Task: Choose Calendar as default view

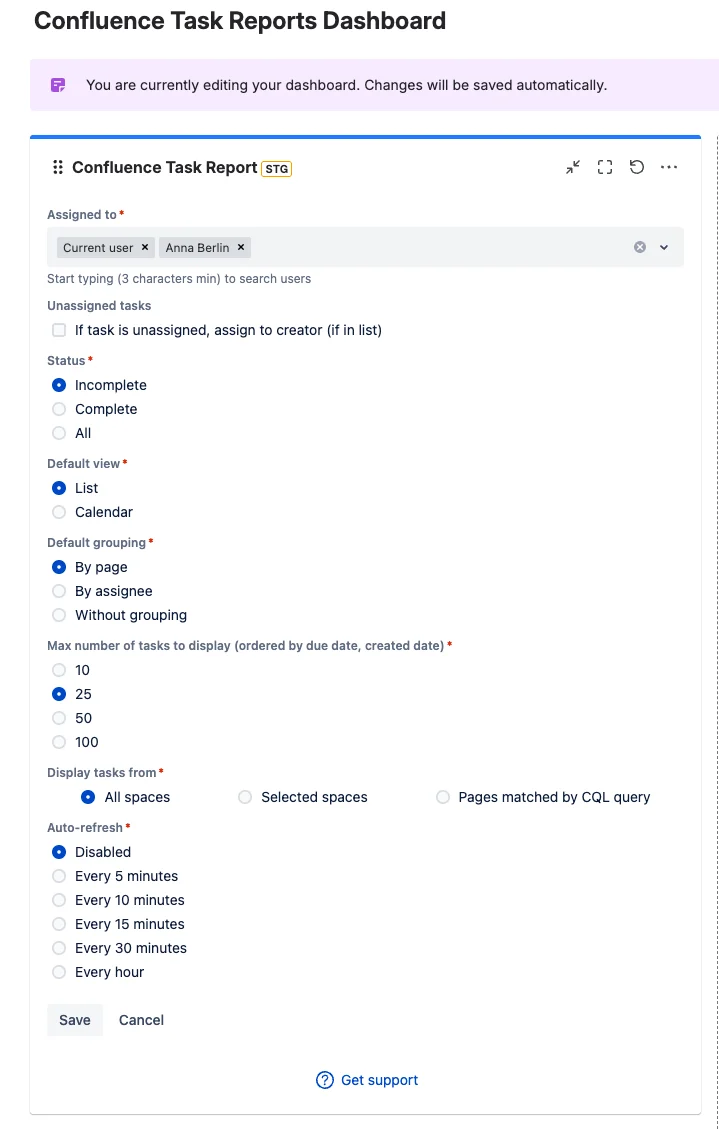Action: [59, 512]
